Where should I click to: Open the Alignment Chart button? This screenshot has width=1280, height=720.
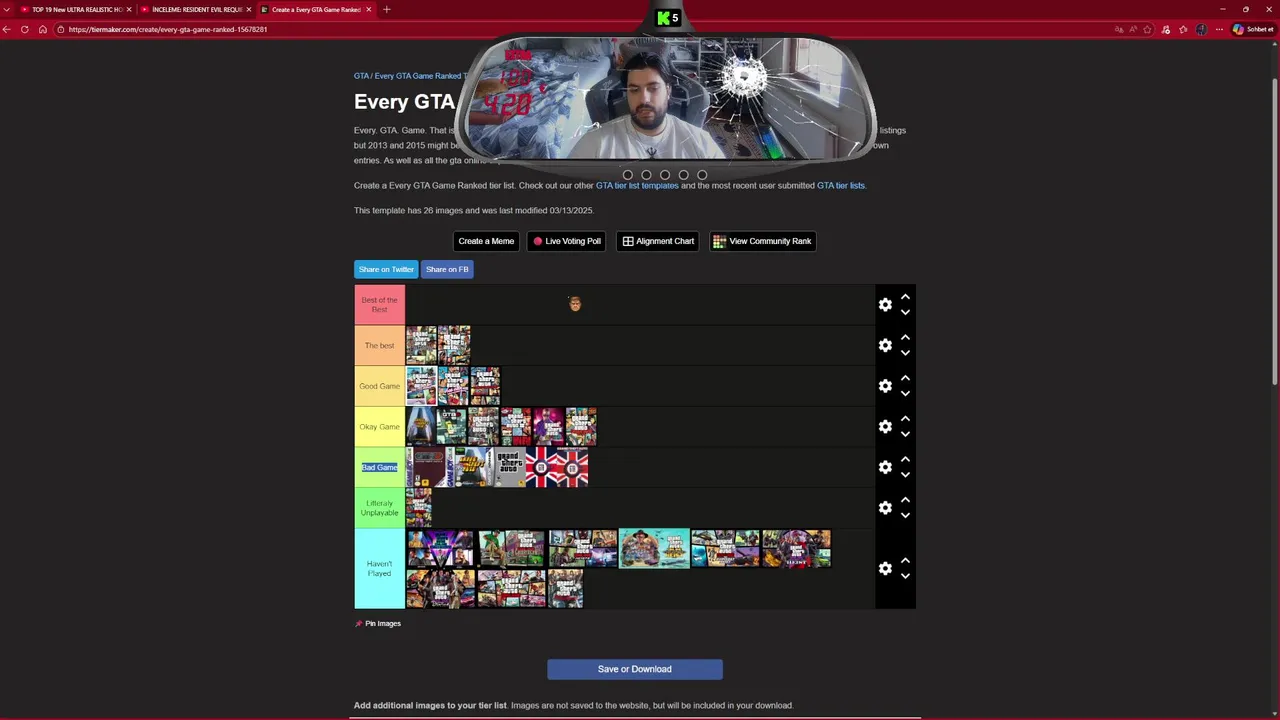(658, 241)
